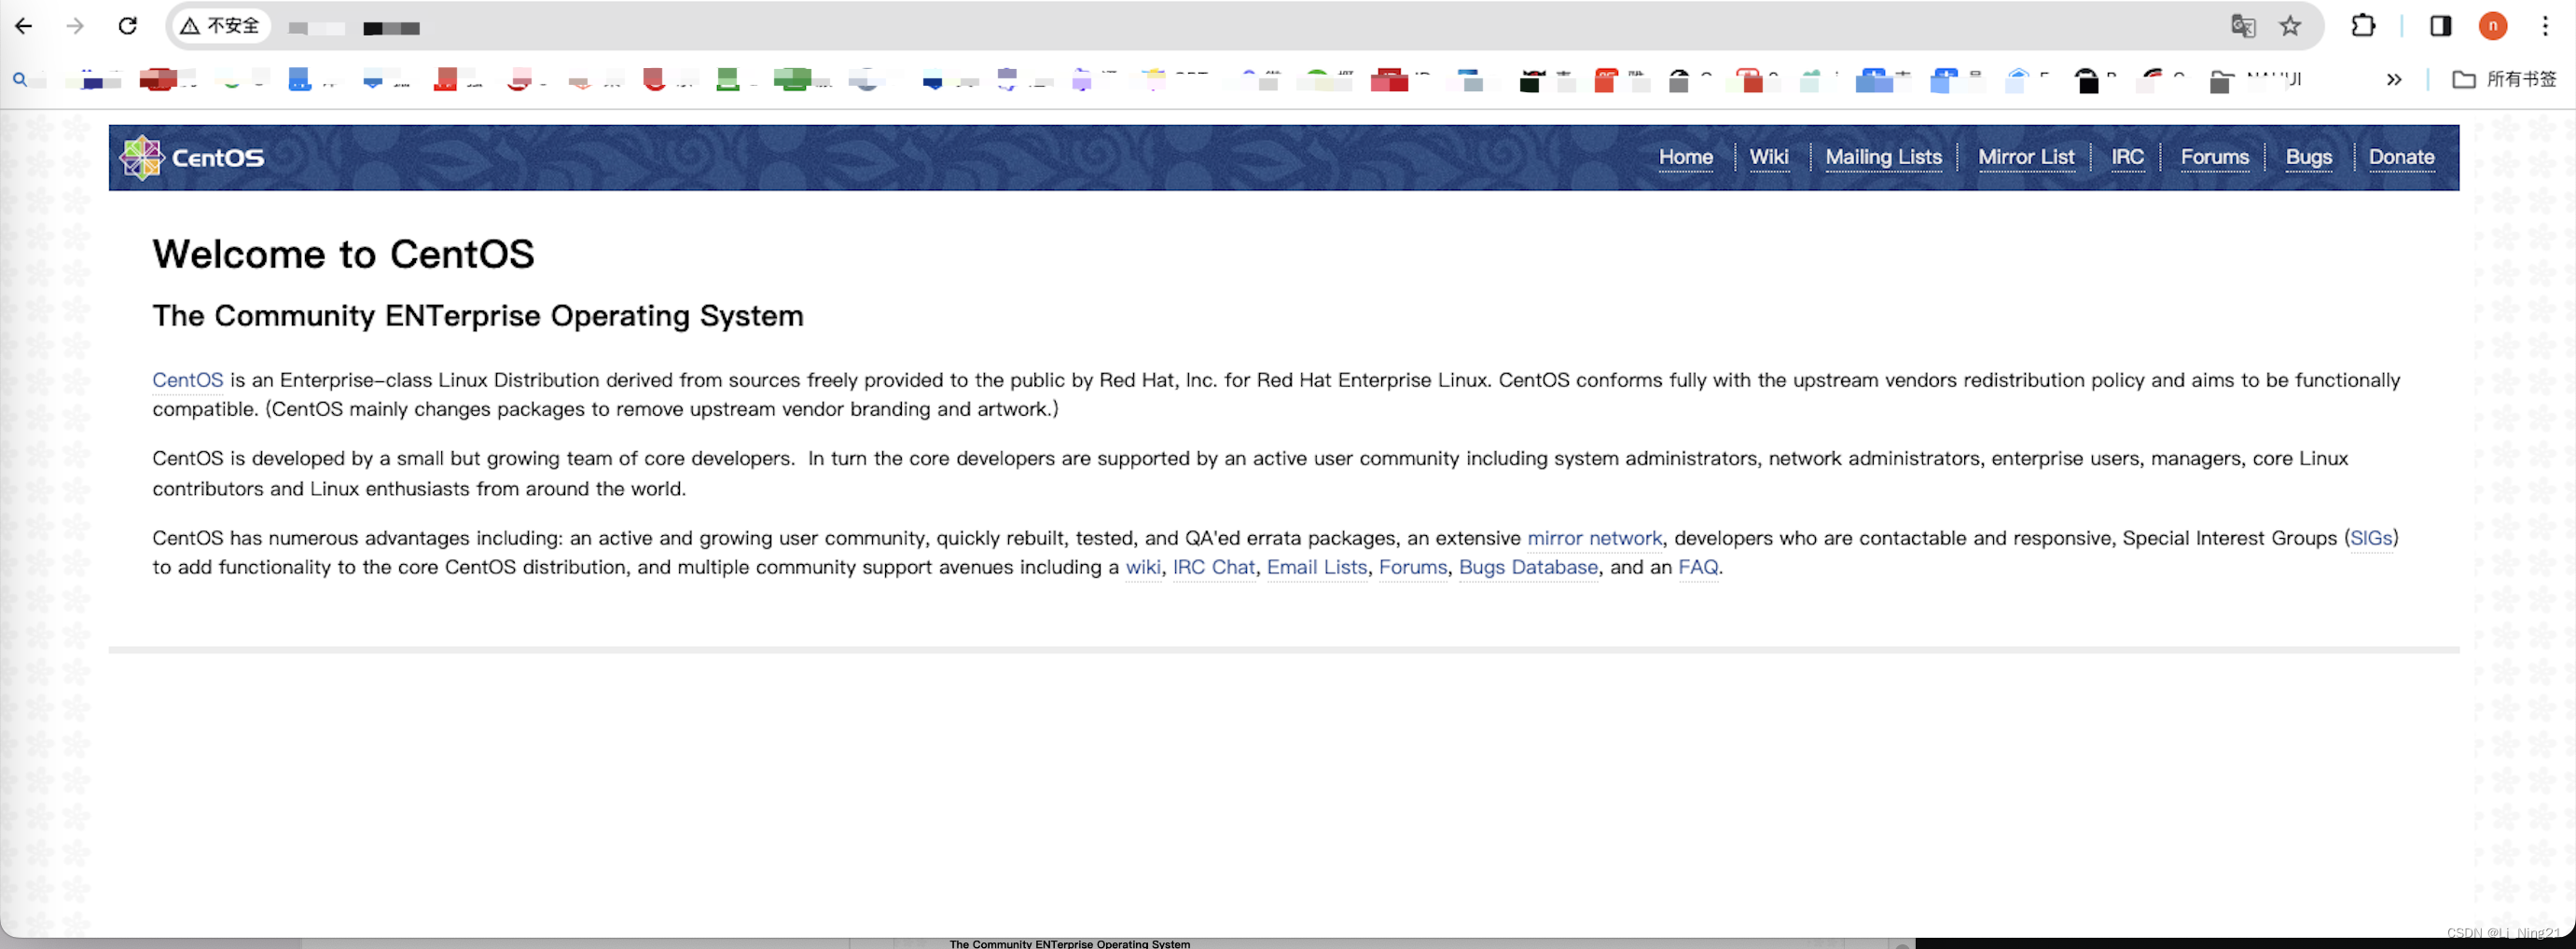2576x949 pixels.
Task: Open the Extensions puzzle menu
Action: (2363, 26)
